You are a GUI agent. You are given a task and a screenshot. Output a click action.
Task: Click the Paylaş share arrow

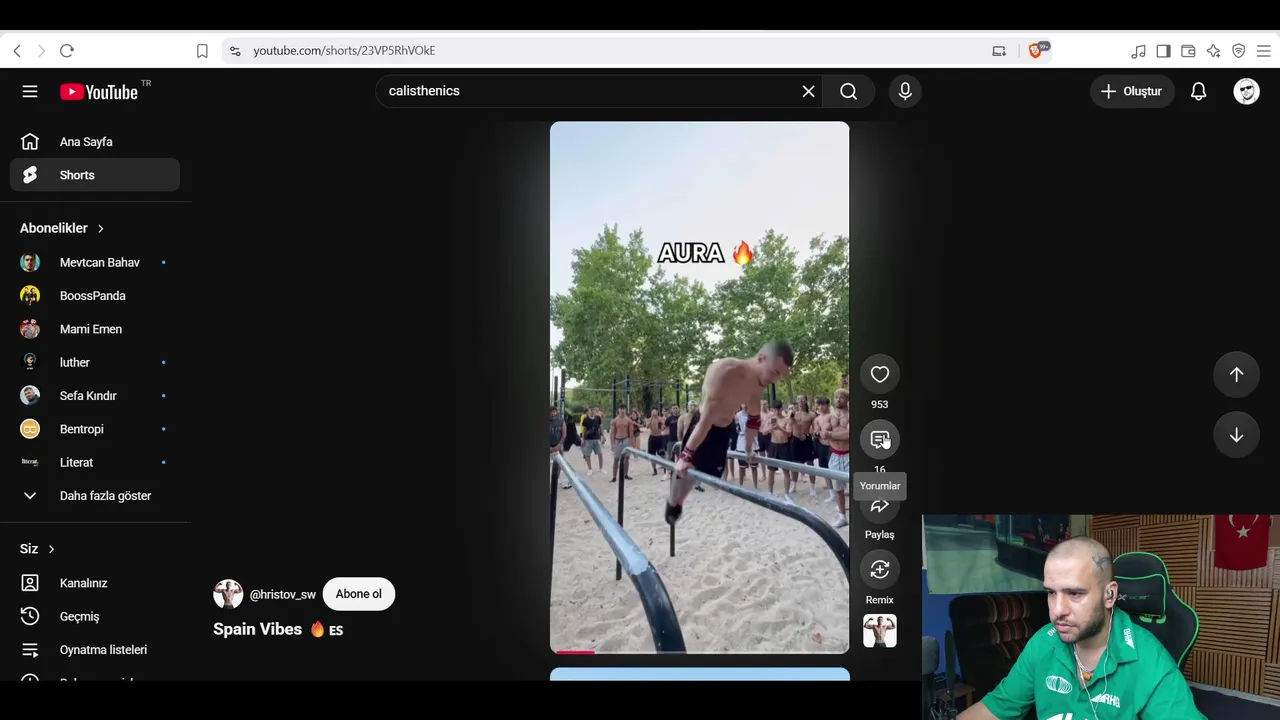coord(880,506)
